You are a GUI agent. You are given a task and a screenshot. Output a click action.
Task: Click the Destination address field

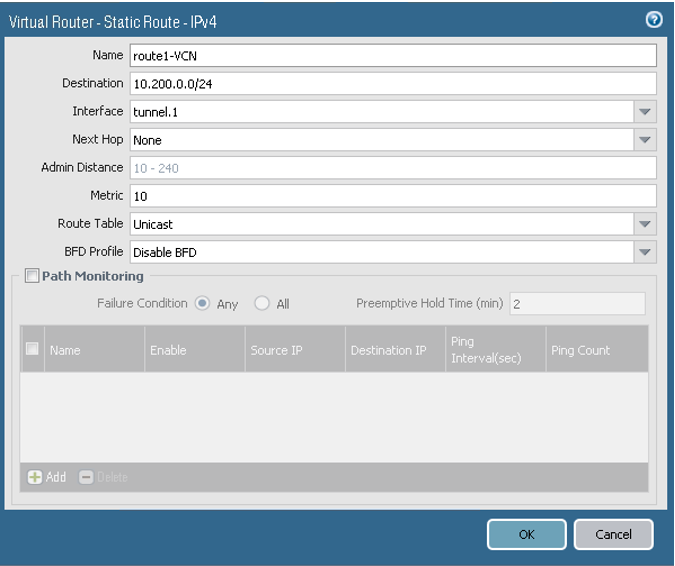(x=392, y=84)
